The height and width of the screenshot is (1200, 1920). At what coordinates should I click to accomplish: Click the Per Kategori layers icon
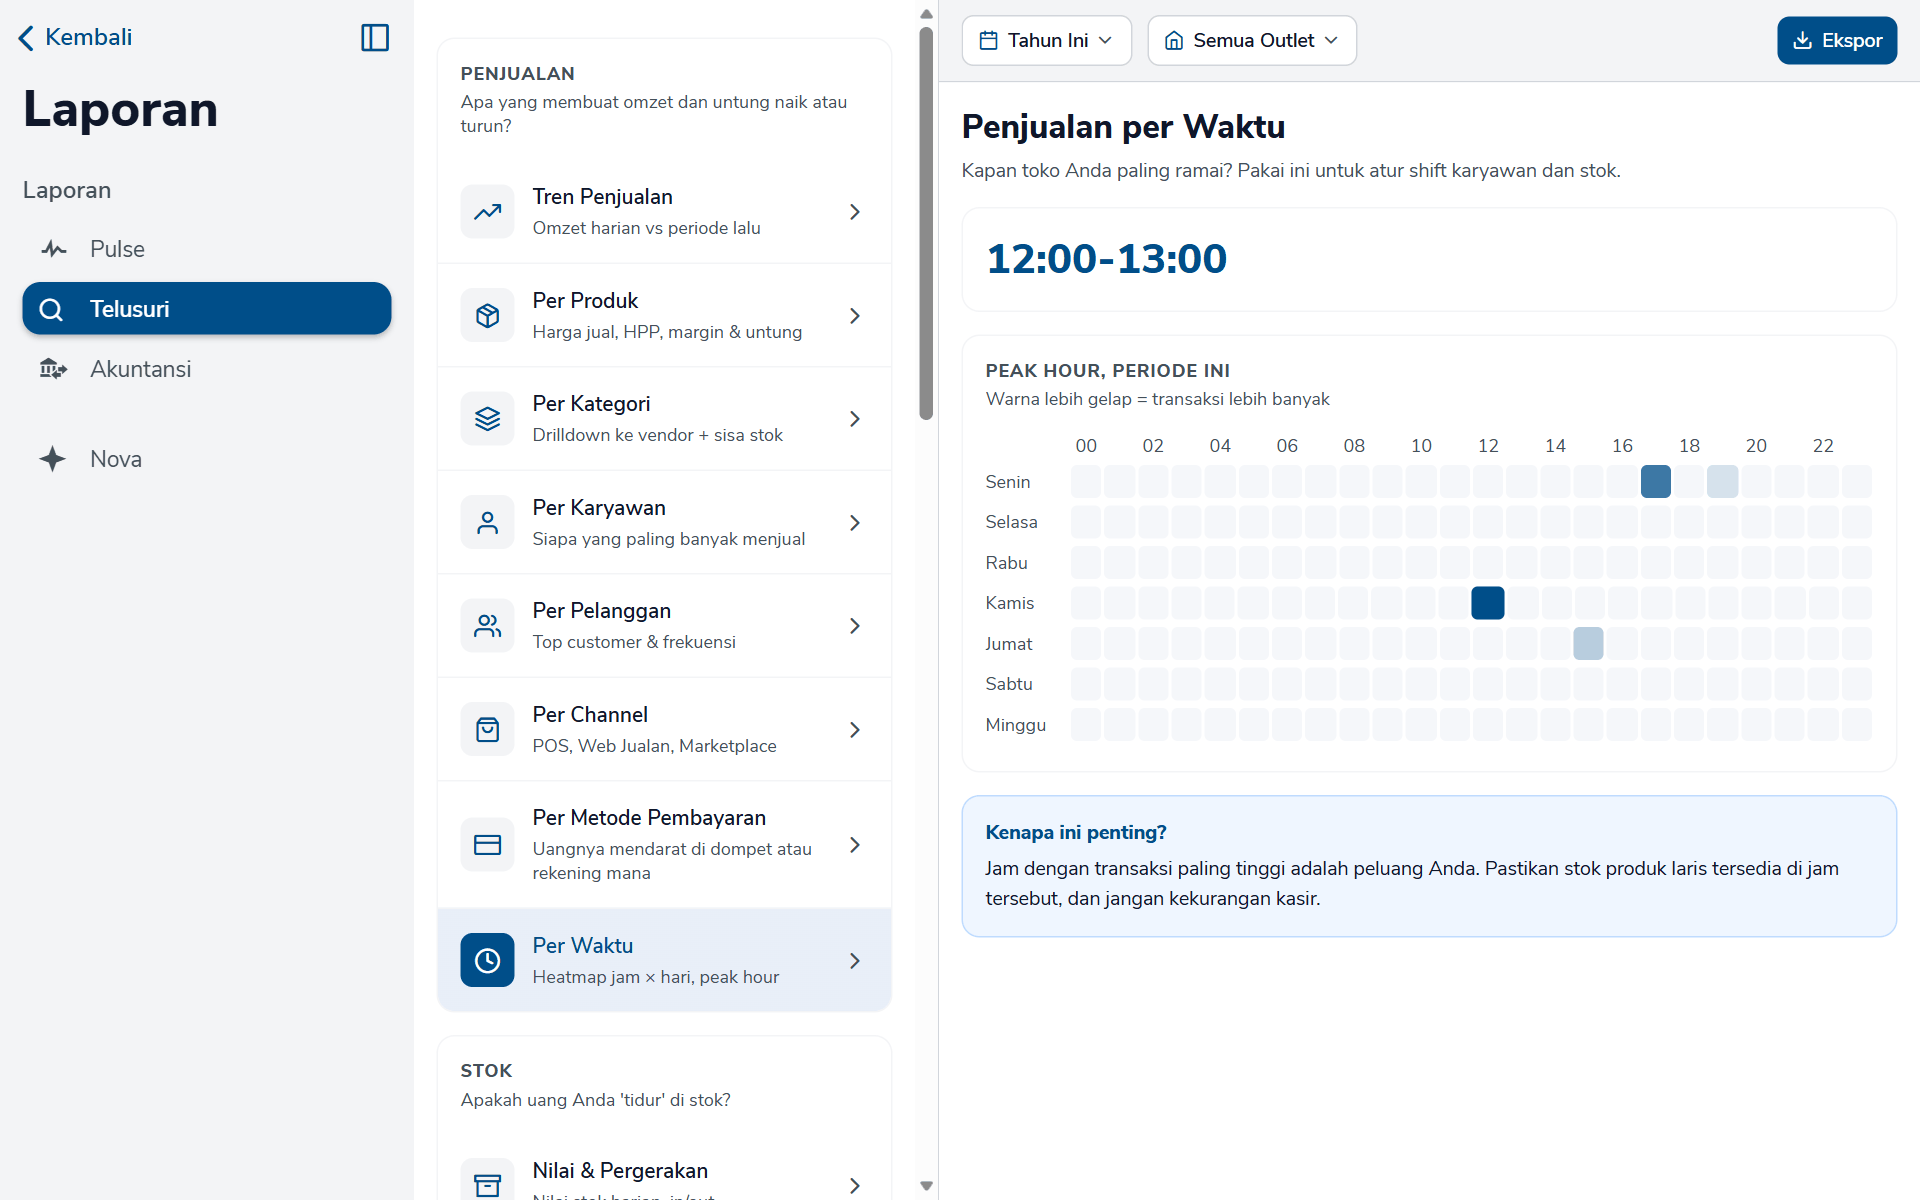pyautogui.click(x=487, y=419)
